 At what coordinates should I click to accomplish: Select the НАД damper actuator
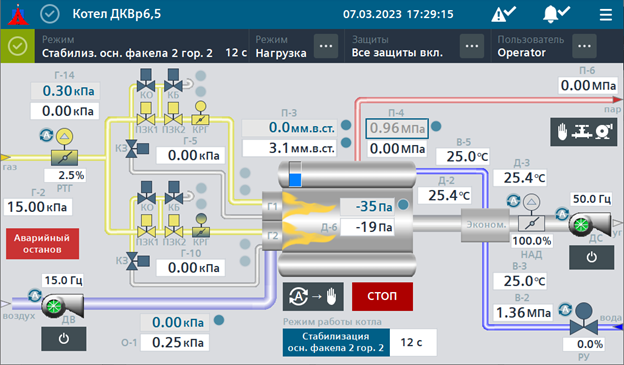pos(531,213)
